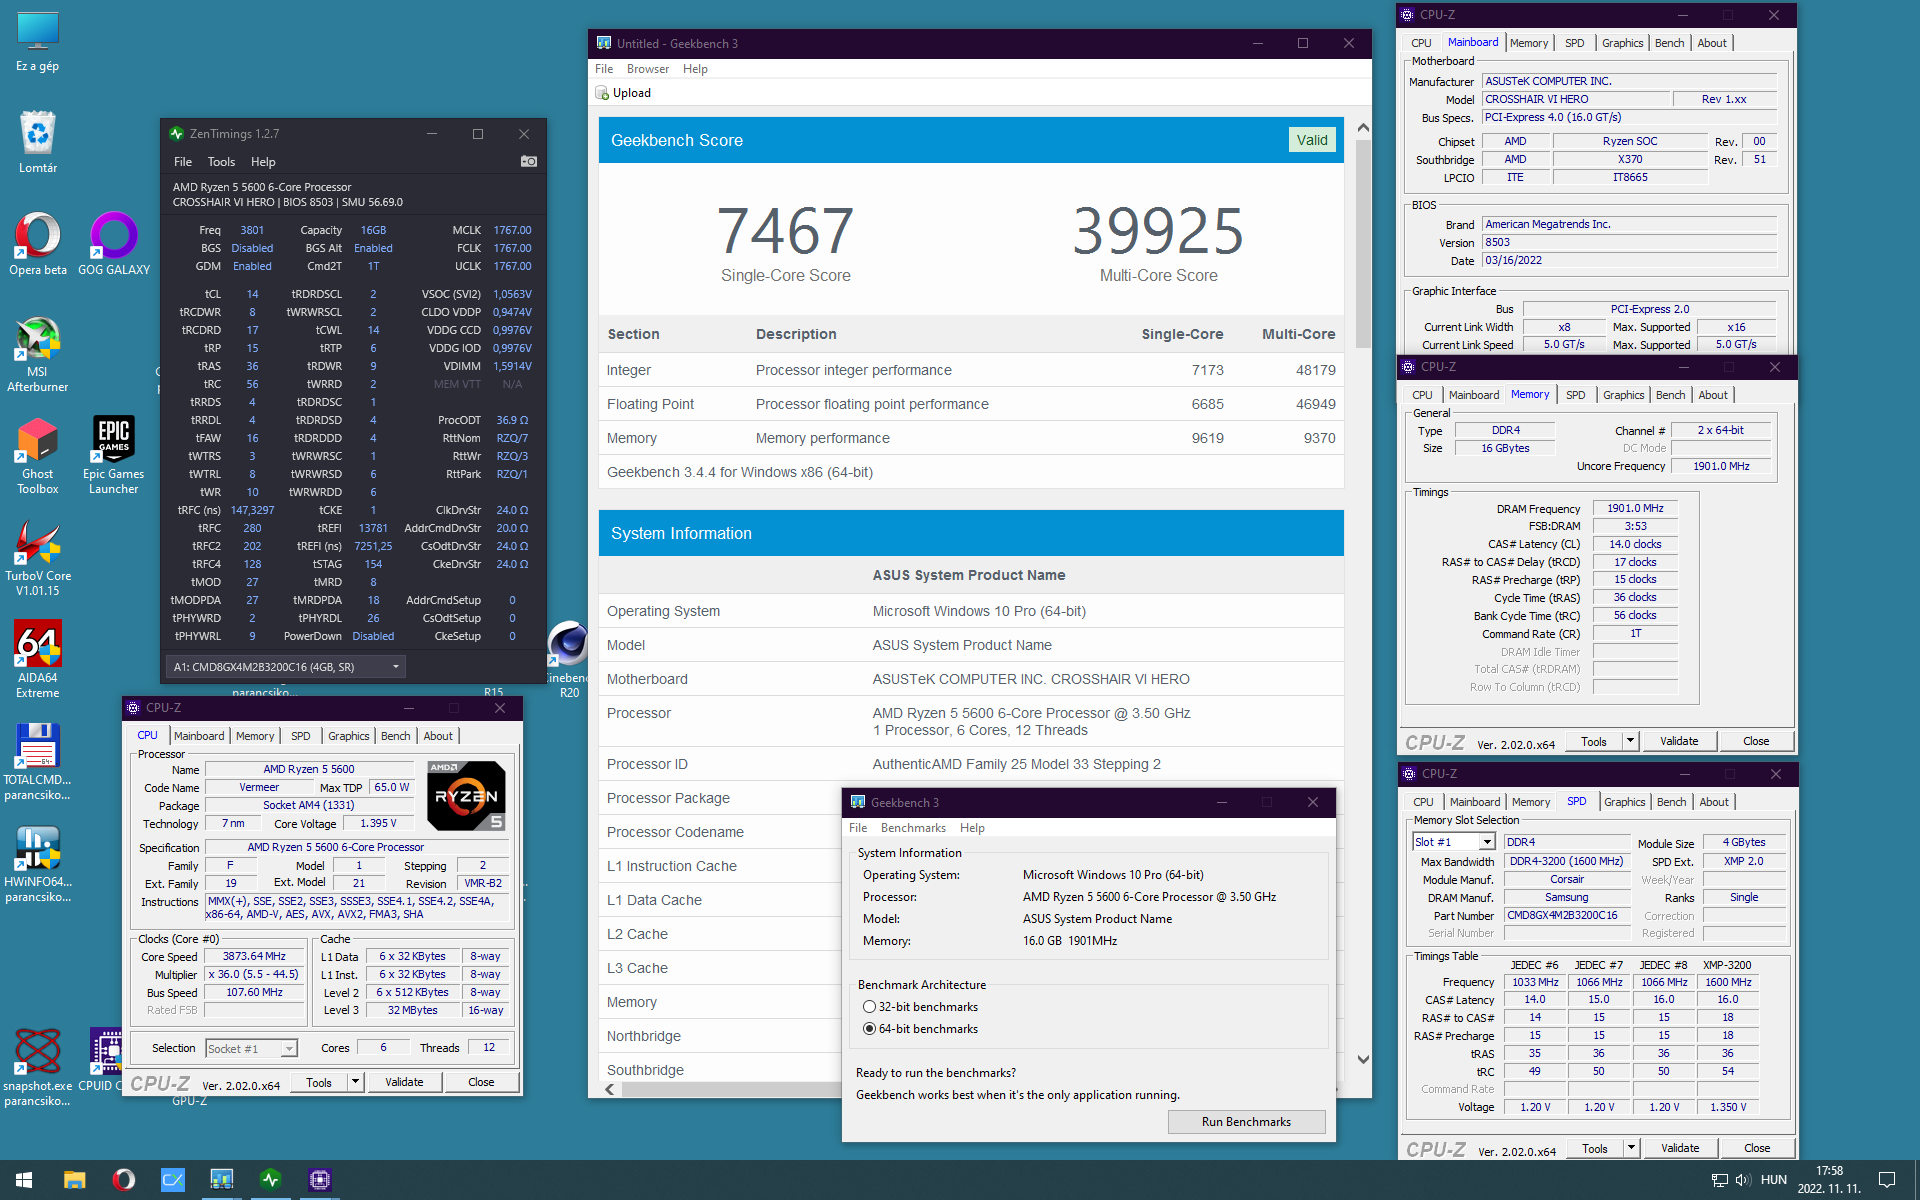Click the HUN language indicator
Viewport: 1920px width, 1200px height.
pyautogui.click(x=1774, y=1180)
